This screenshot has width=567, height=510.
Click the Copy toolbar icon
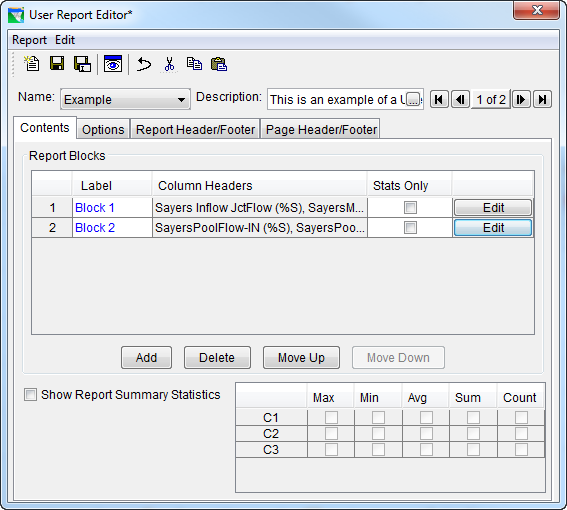194,64
